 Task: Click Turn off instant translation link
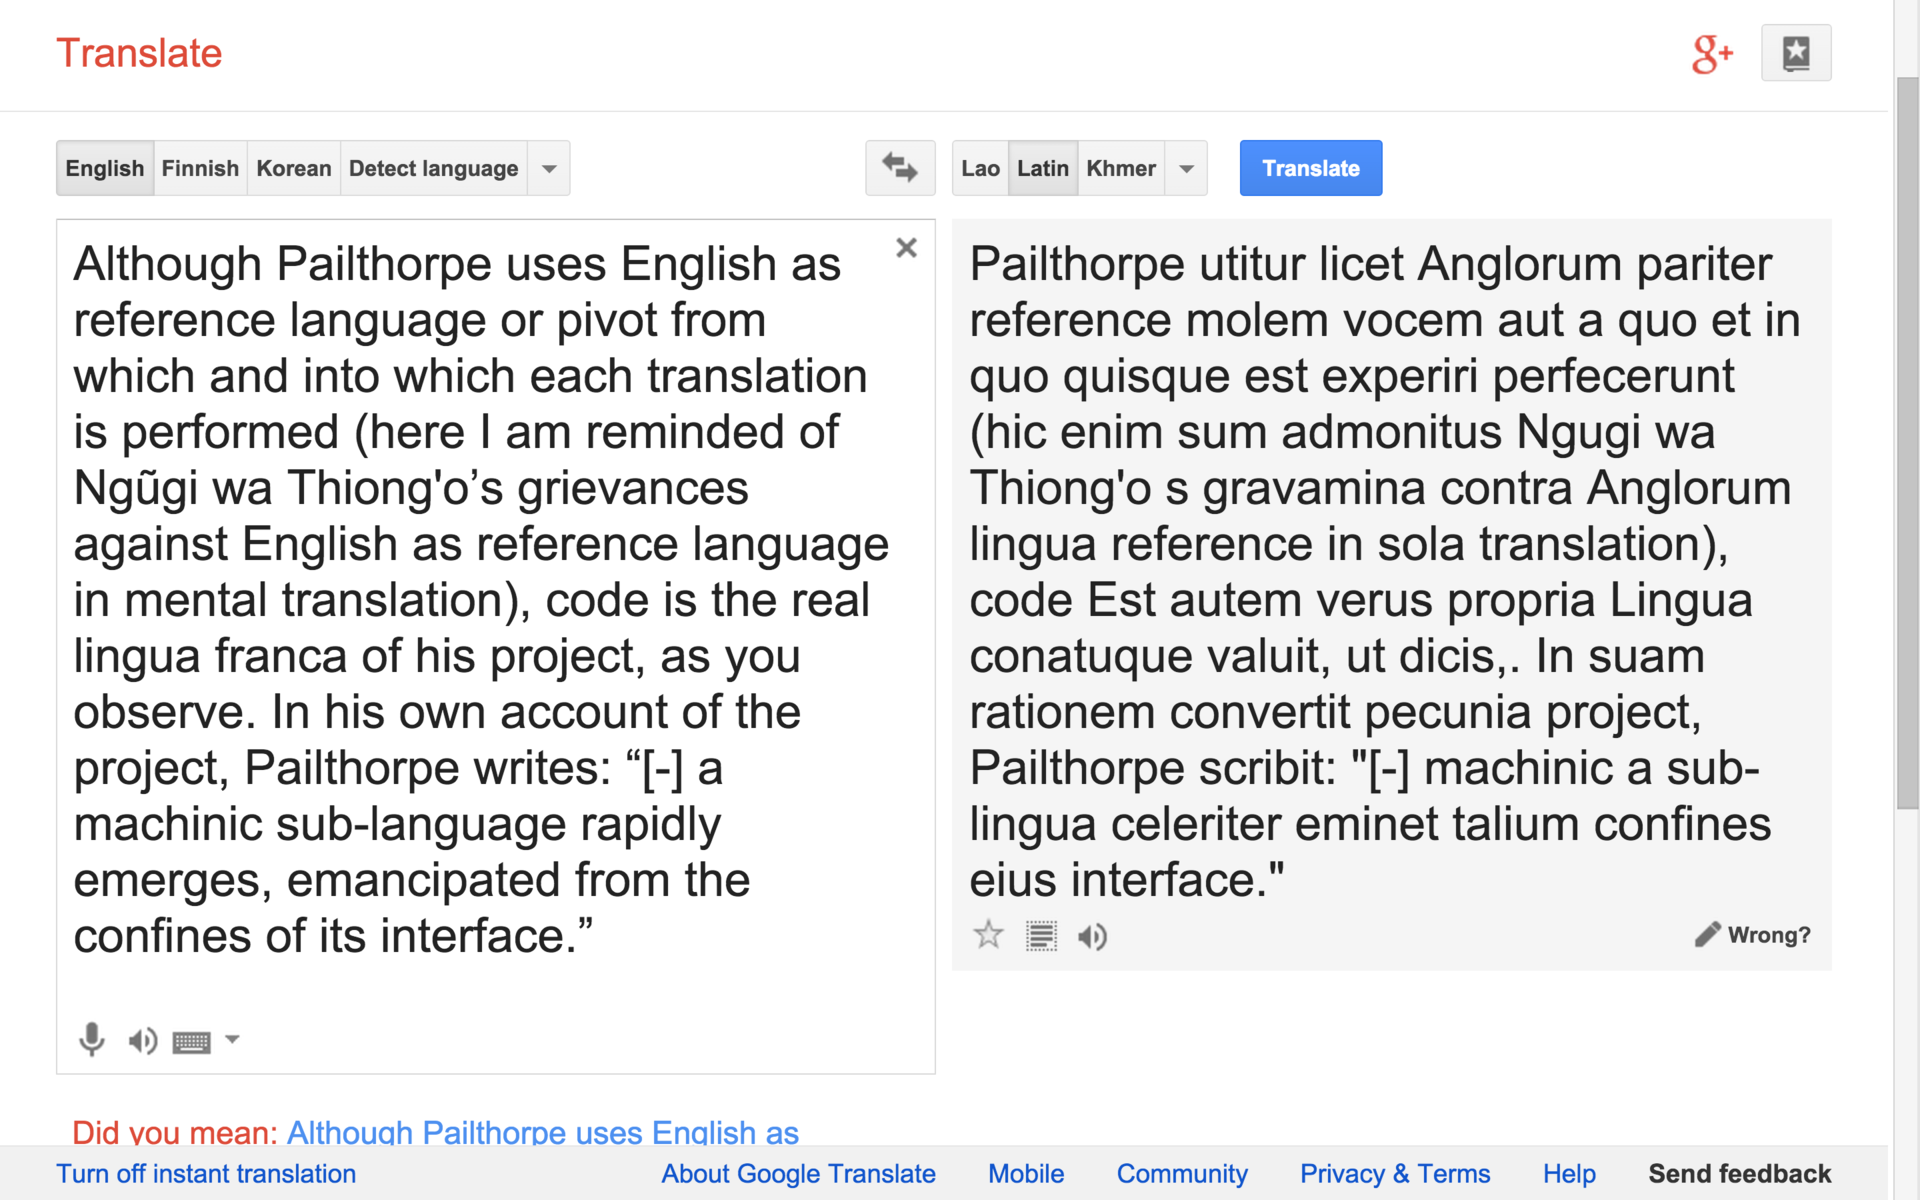206,1174
